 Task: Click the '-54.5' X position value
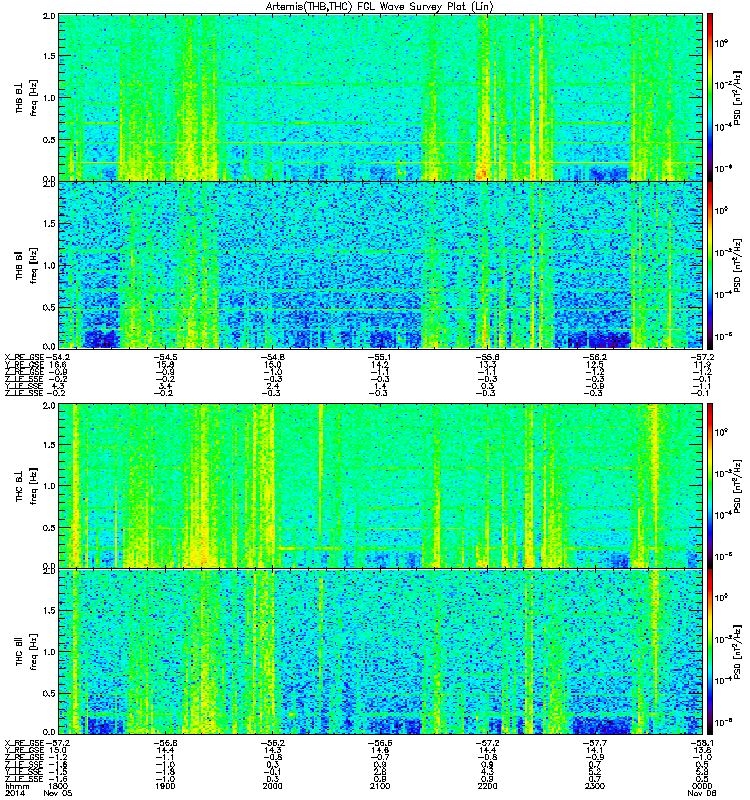pyautogui.click(x=164, y=357)
